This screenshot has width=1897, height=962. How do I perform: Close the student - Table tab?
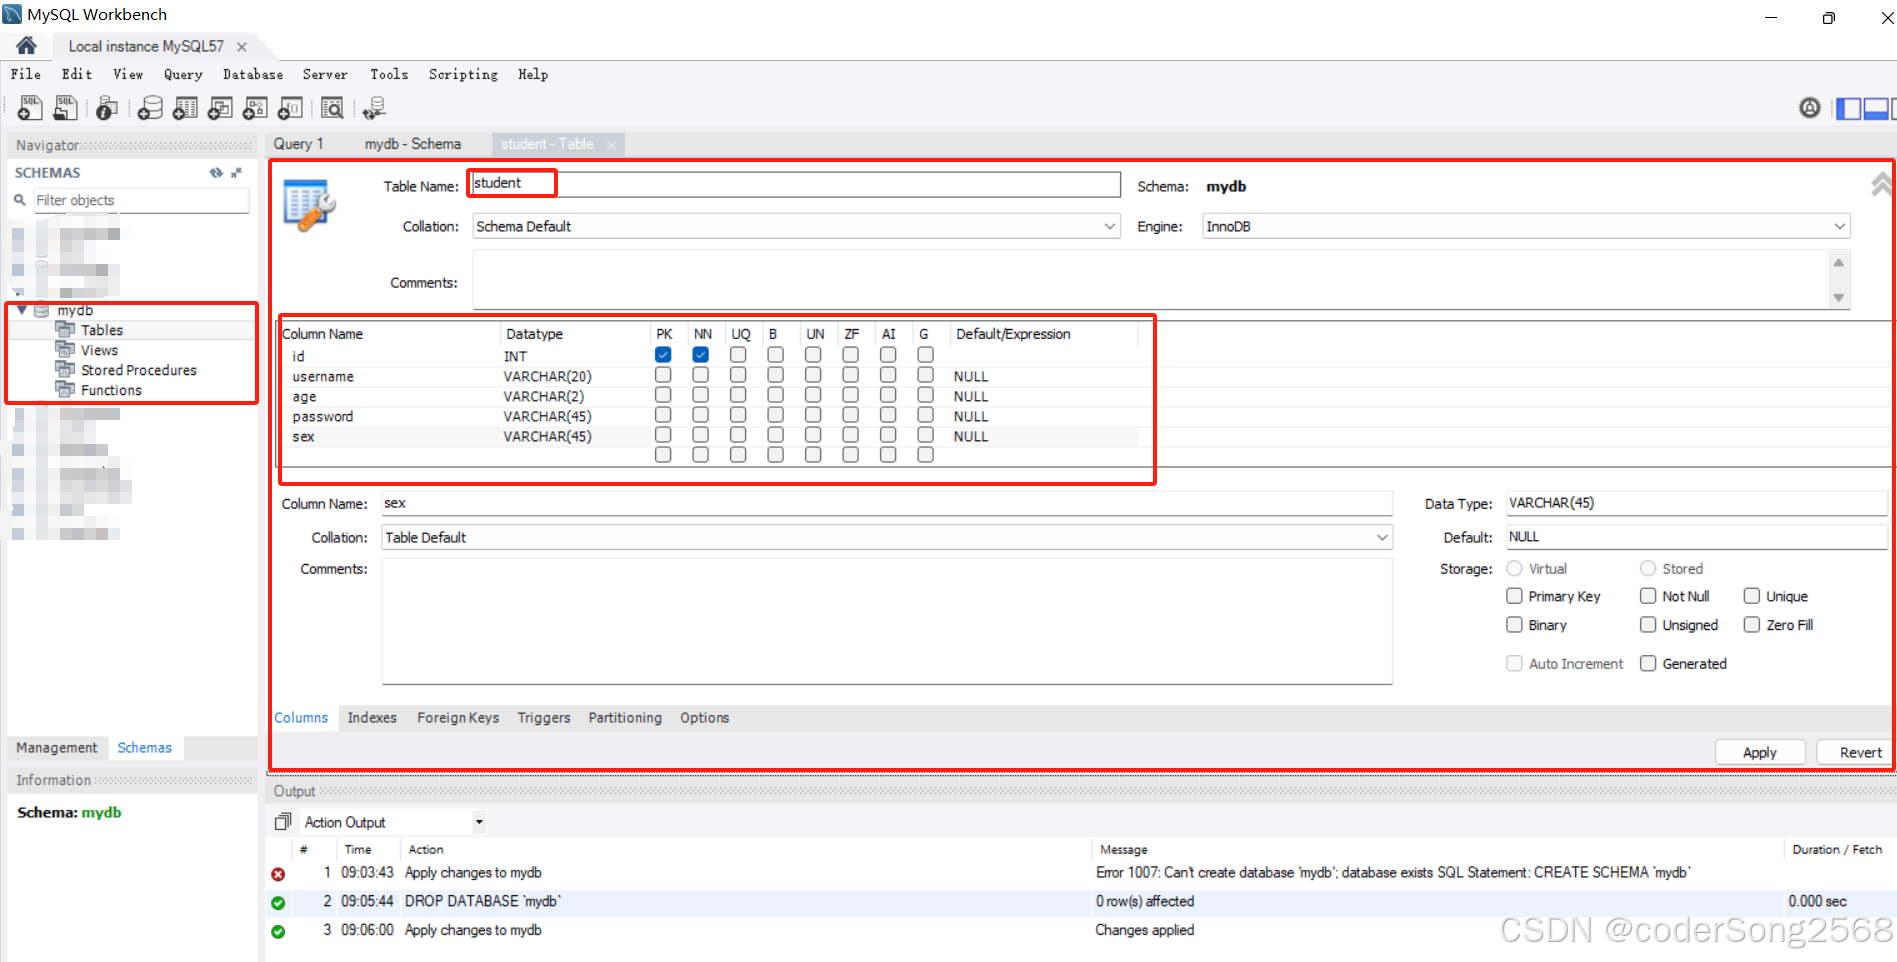coord(612,145)
